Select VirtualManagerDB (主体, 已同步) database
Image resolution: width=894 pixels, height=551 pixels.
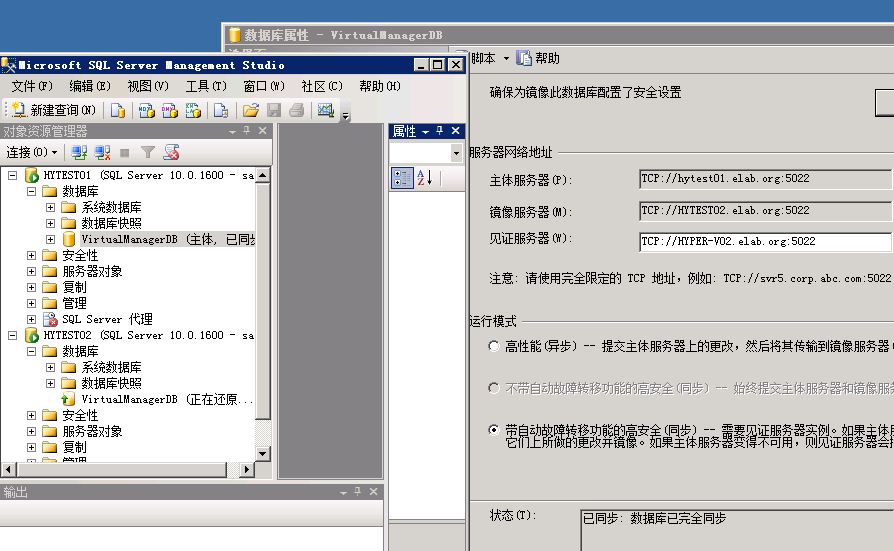click(167, 239)
